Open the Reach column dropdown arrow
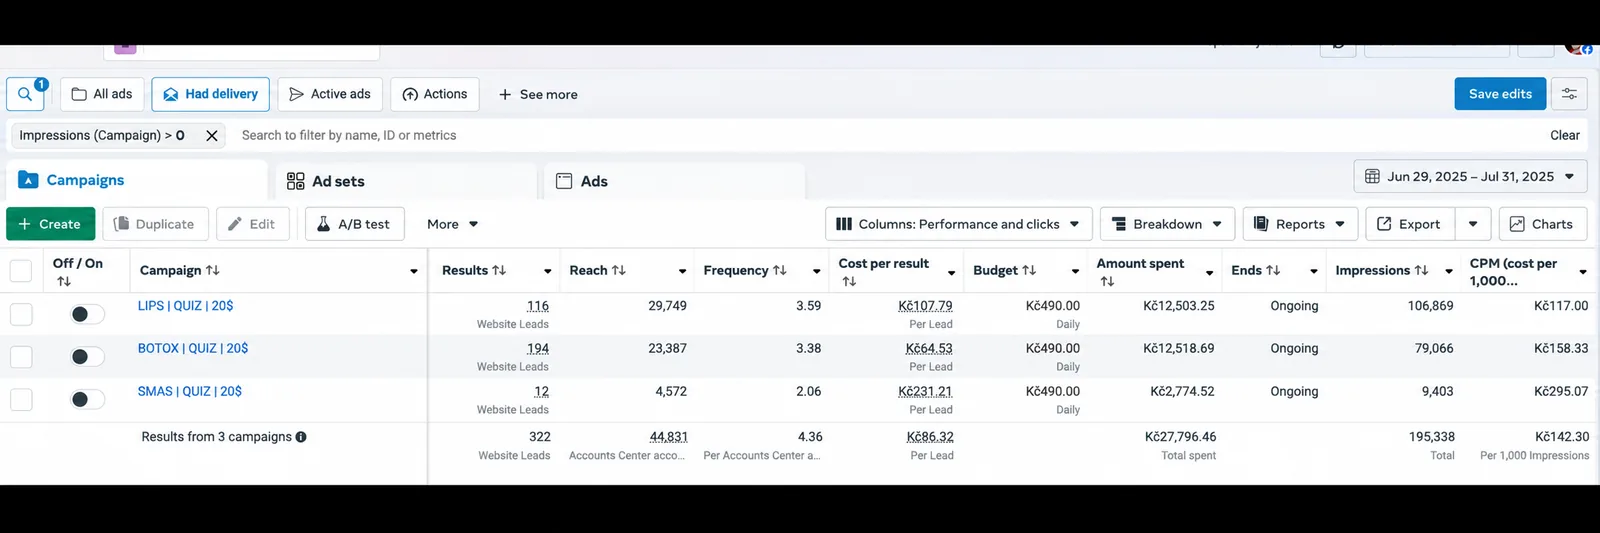Image resolution: width=1600 pixels, height=533 pixels. tap(683, 271)
